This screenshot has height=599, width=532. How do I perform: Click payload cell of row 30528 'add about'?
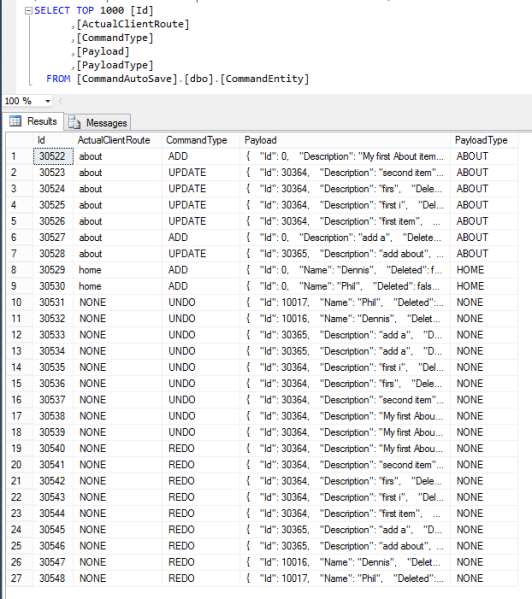(x=345, y=254)
